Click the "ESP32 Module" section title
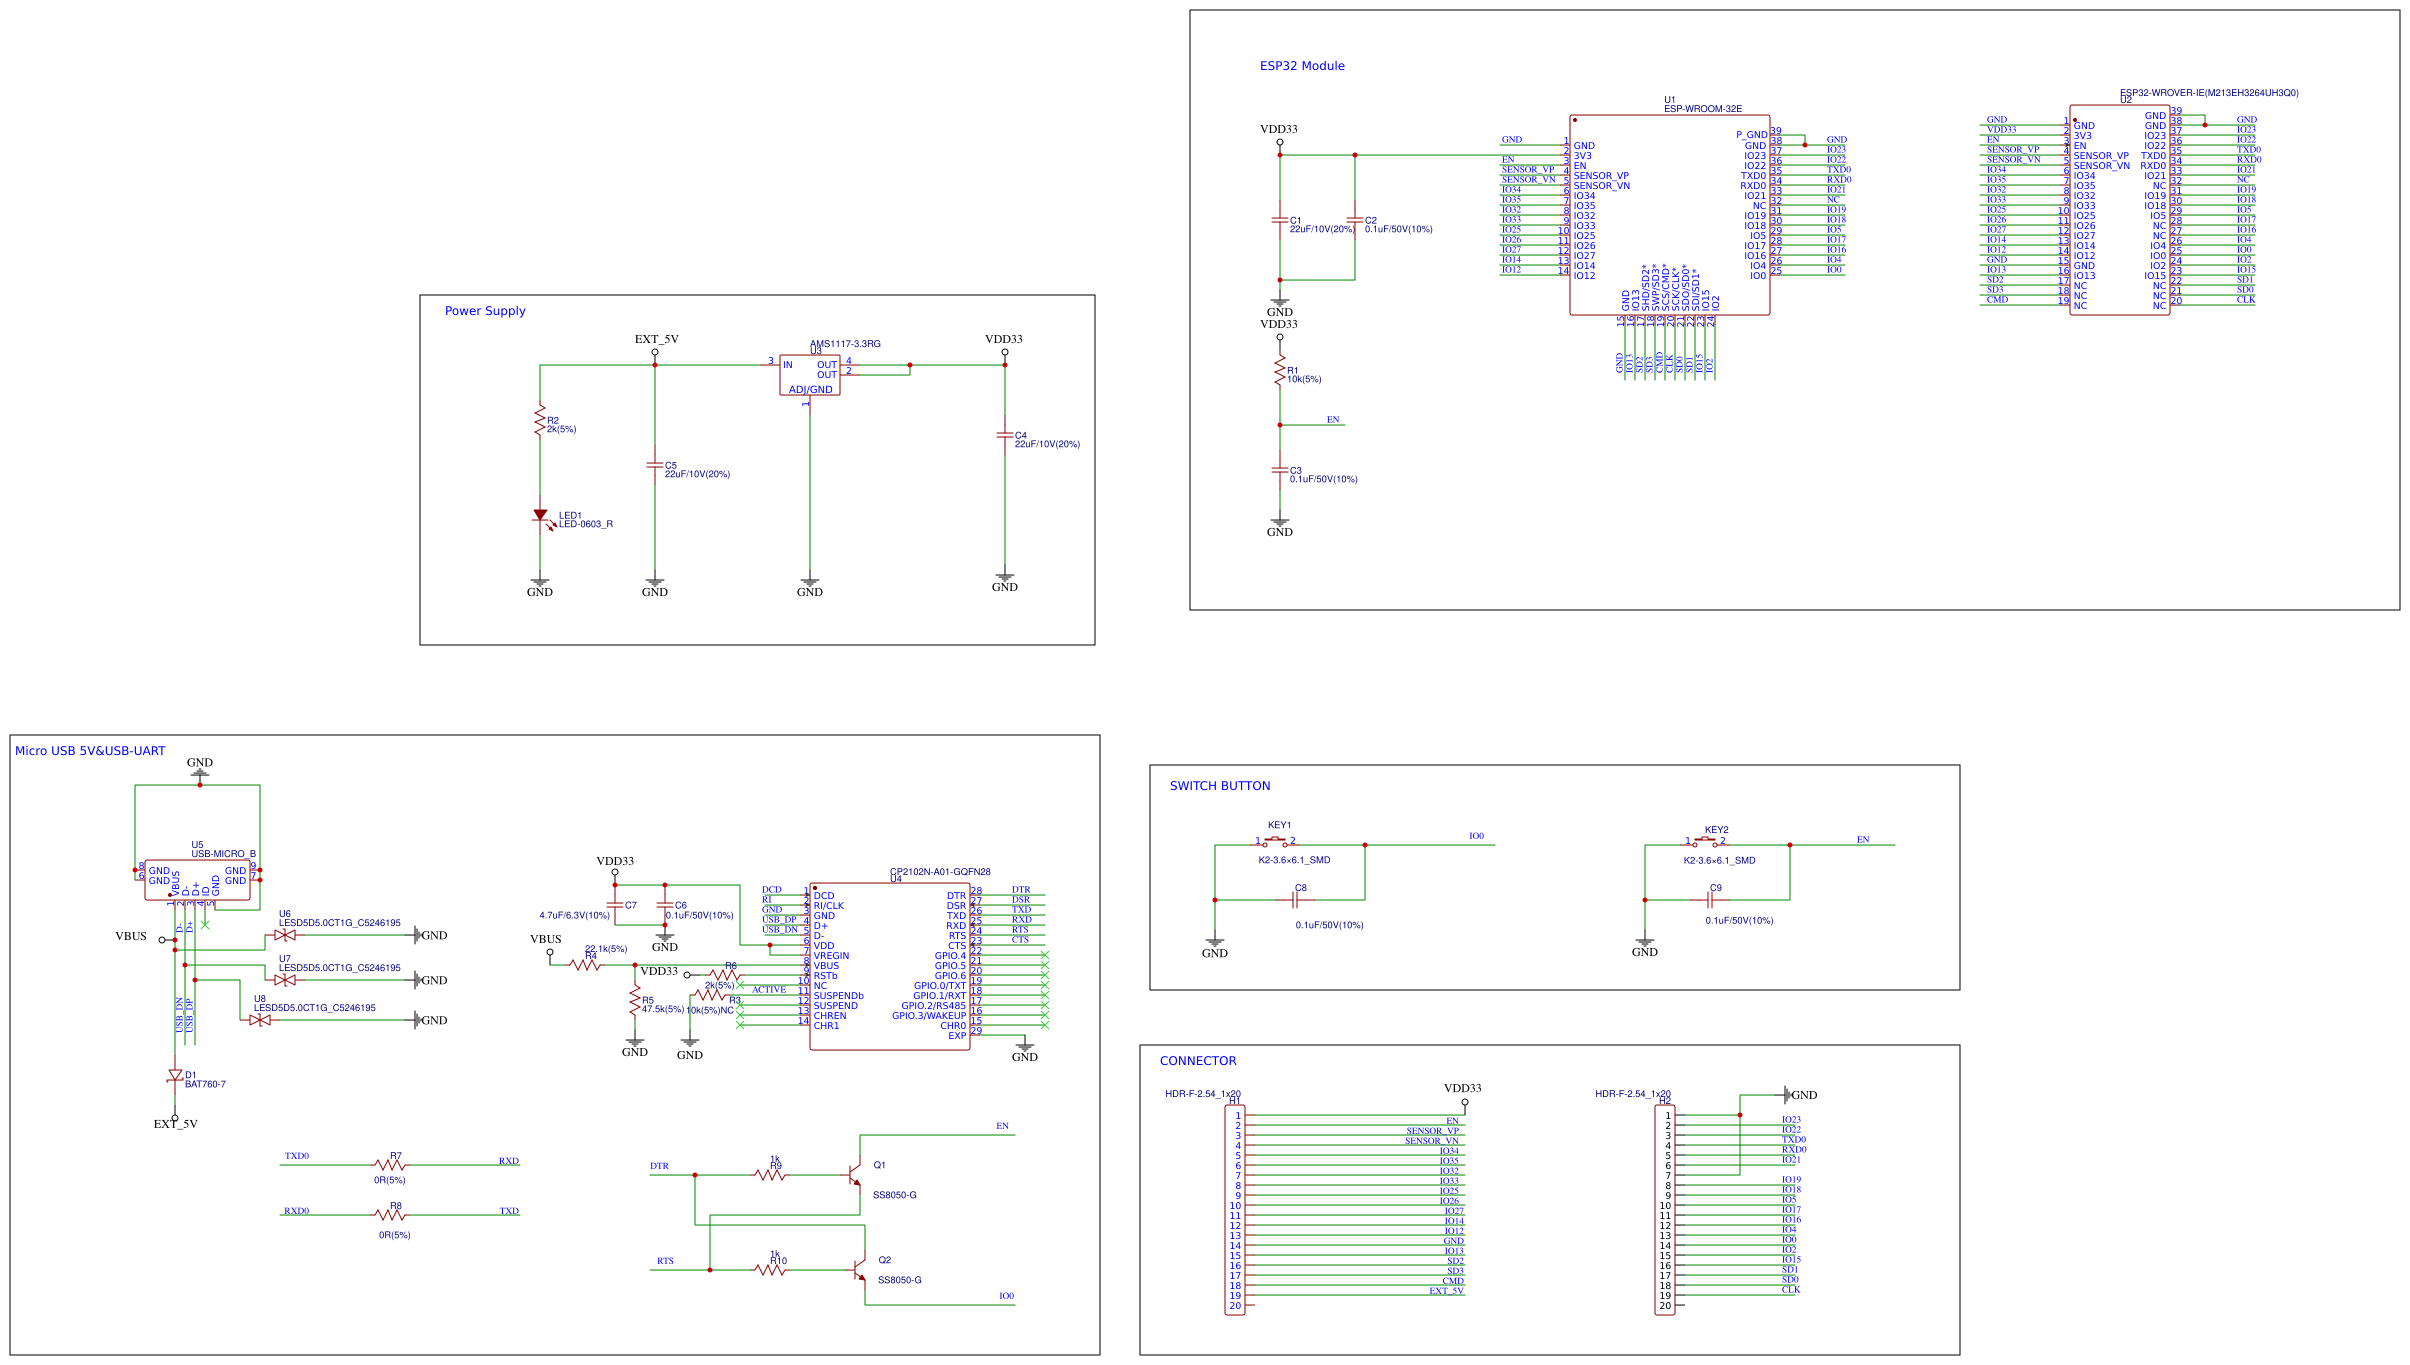2410x1365 pixels. [x=1302, y=66]
